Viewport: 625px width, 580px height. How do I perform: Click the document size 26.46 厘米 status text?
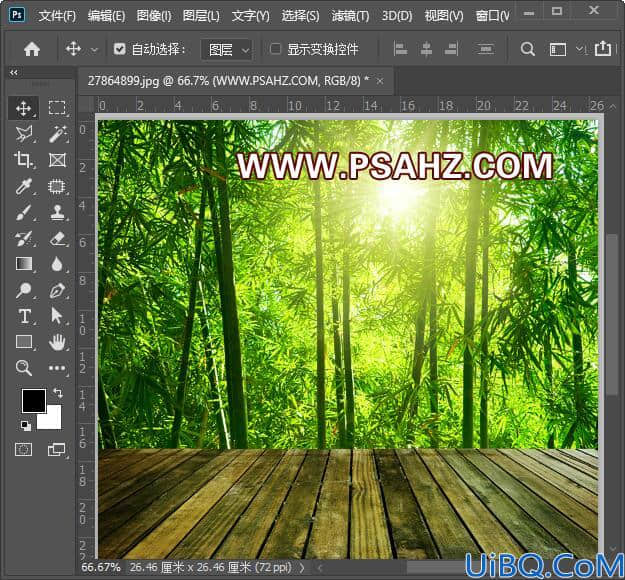click(211, 567)
